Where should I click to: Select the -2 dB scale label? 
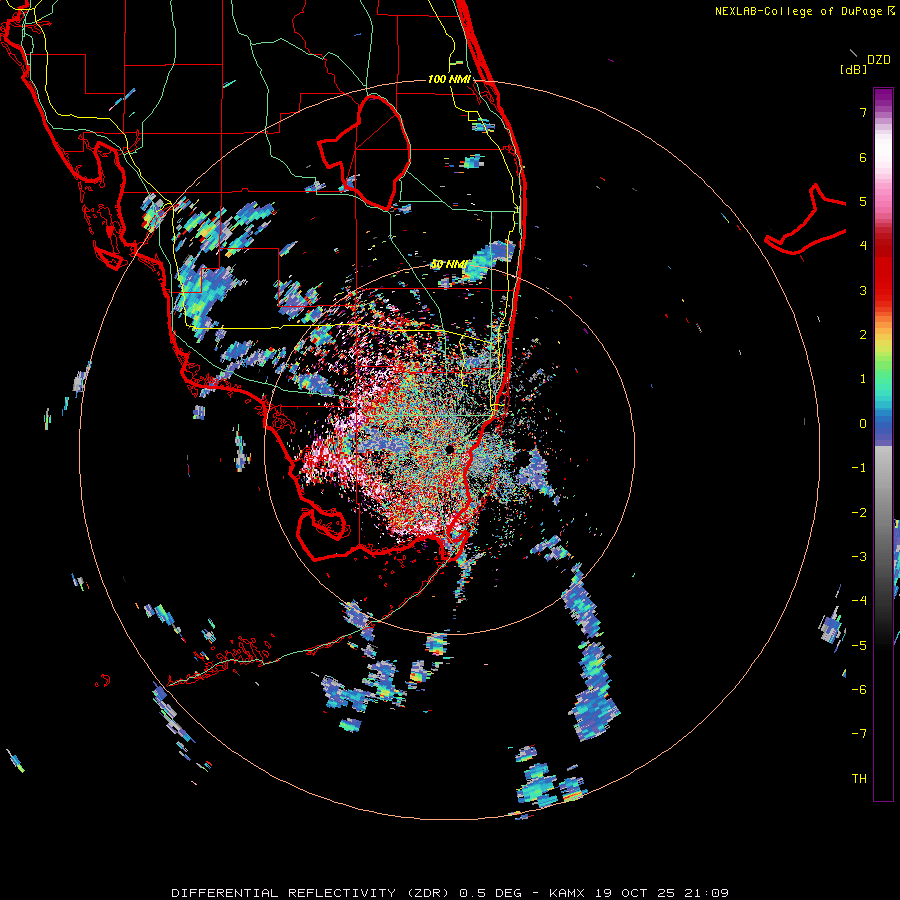pos(859,513)
